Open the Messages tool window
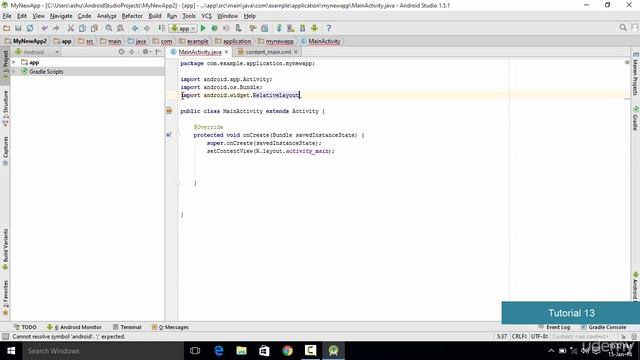The image size is (640, 360). tap(170, 327)
